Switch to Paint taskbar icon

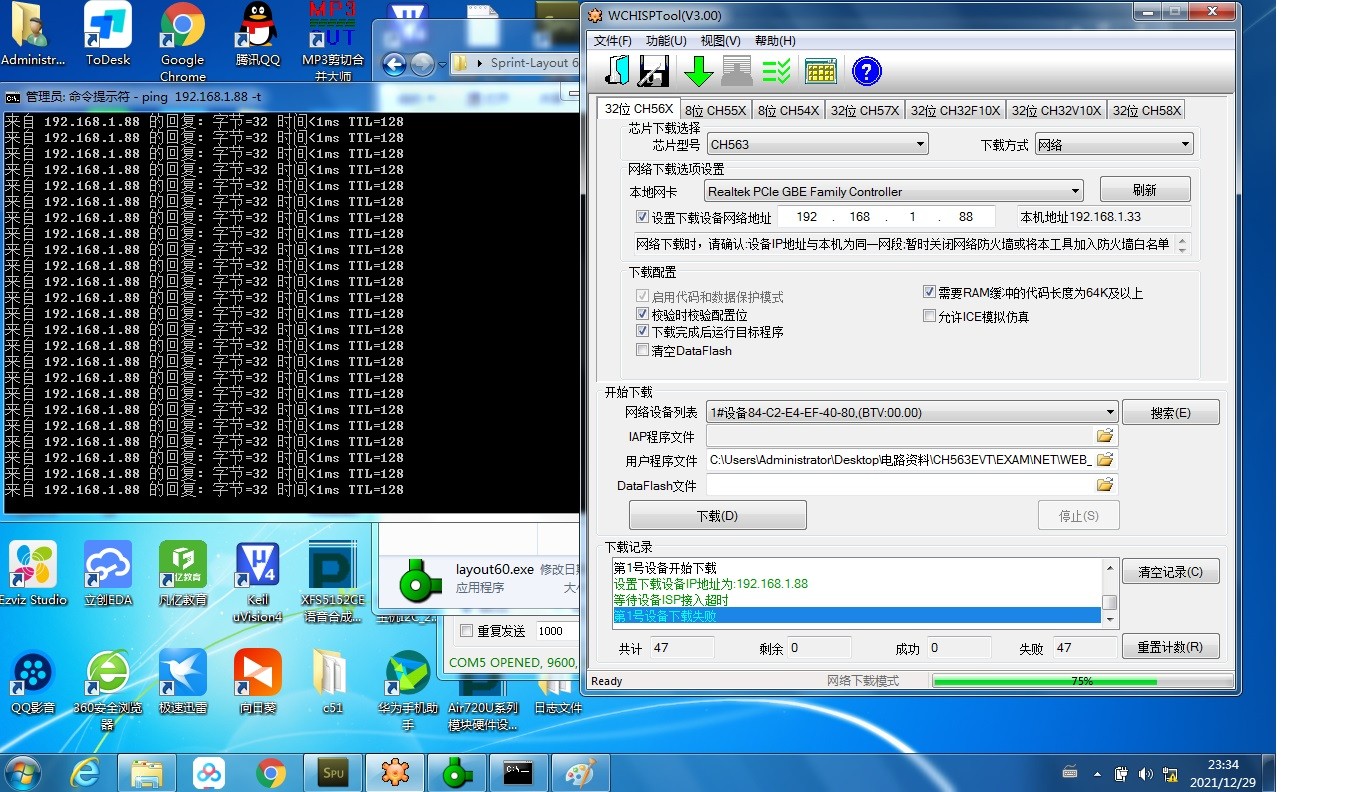(580, 772)
